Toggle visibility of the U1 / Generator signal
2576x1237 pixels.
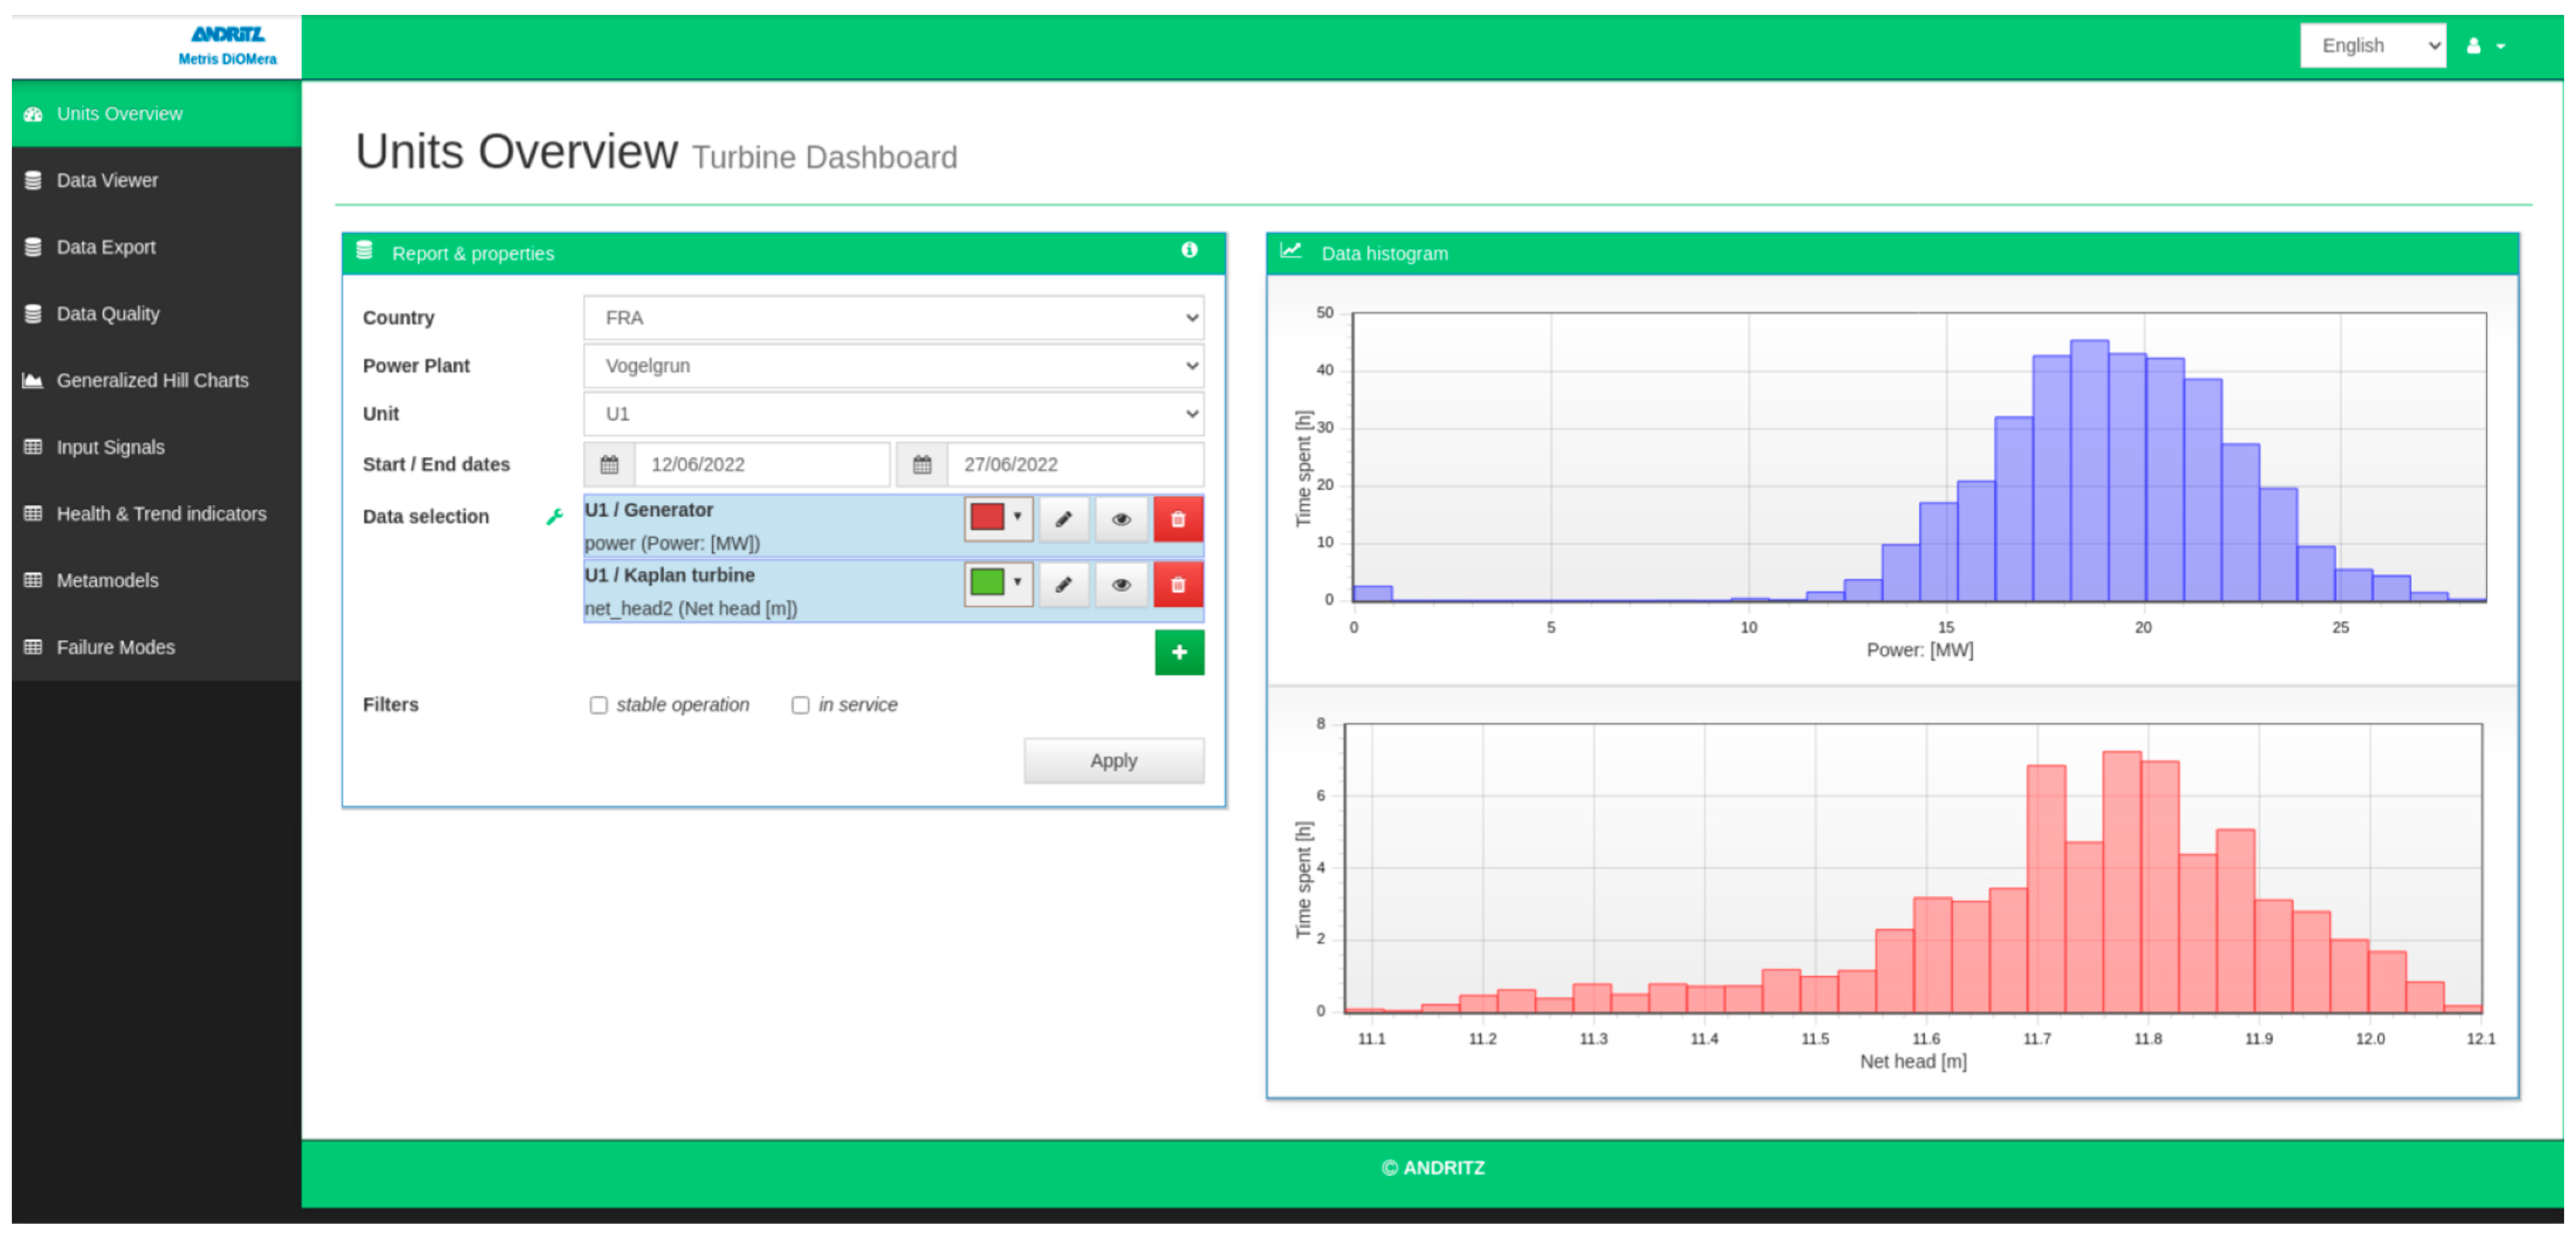coord(1121,519)
